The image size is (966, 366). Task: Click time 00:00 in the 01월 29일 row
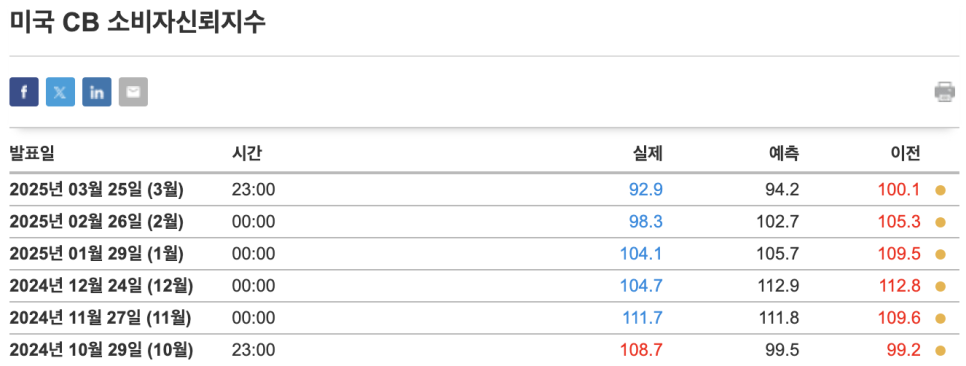[253, 254]
